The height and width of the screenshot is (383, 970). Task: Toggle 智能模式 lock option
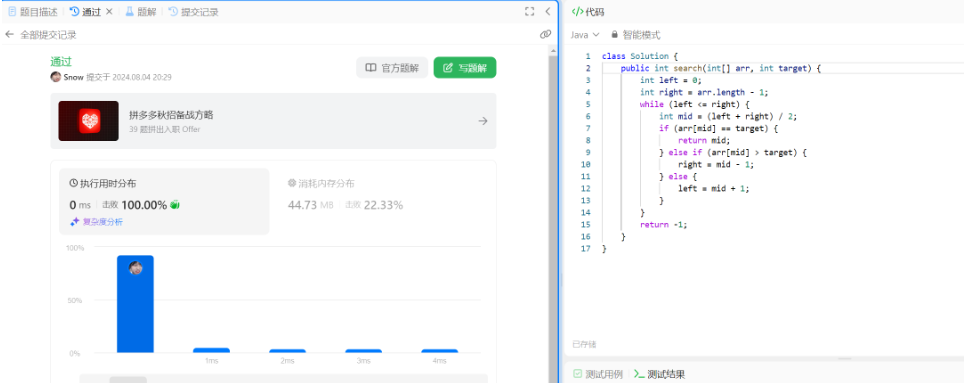point(635,35)
